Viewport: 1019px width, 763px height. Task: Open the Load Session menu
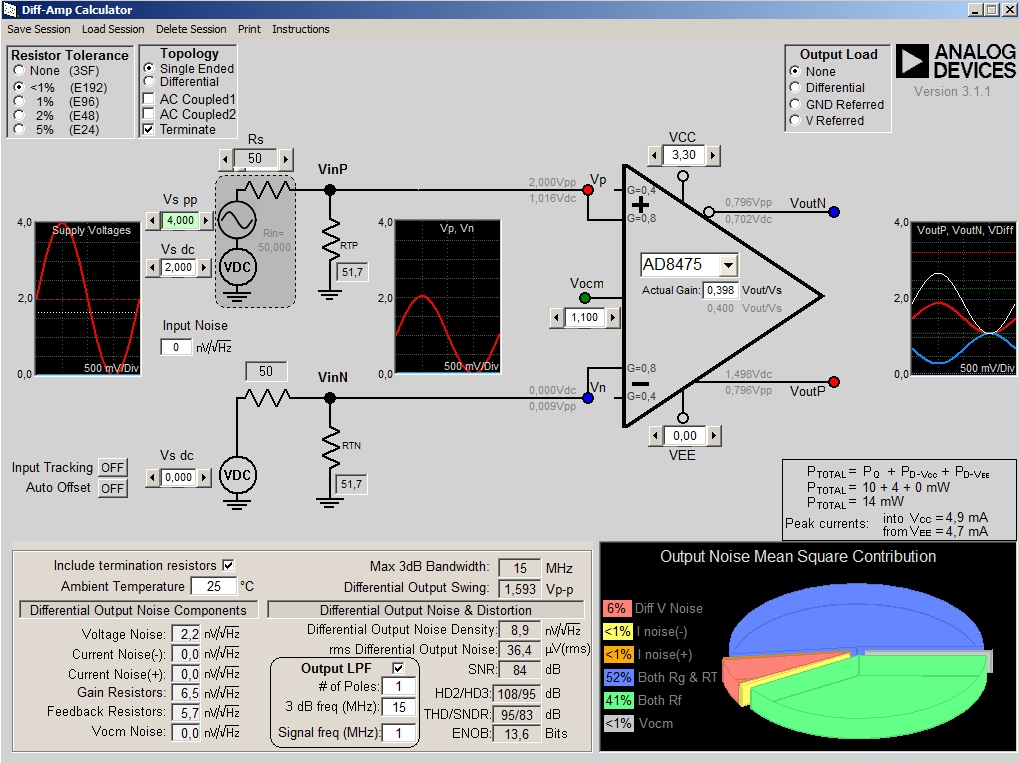click(x=113, y=29)
